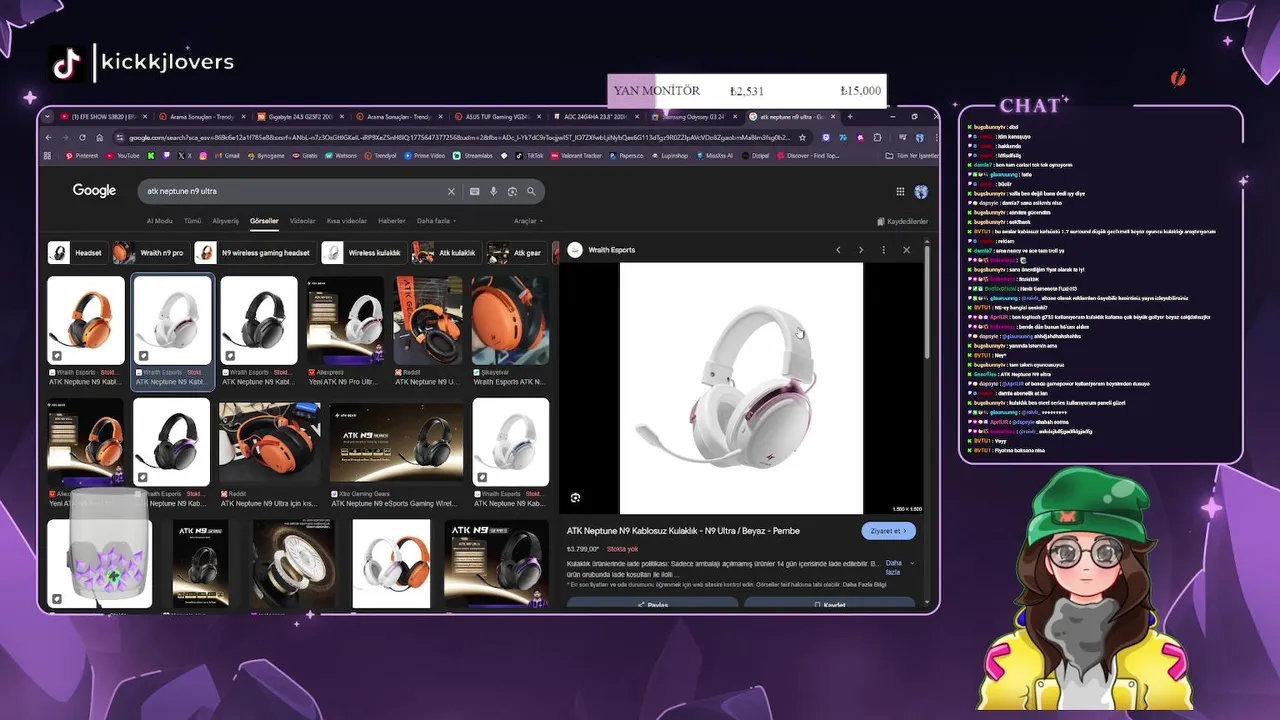
Task: Open the Prime Video bookmark
Action: tap(425, 156)
